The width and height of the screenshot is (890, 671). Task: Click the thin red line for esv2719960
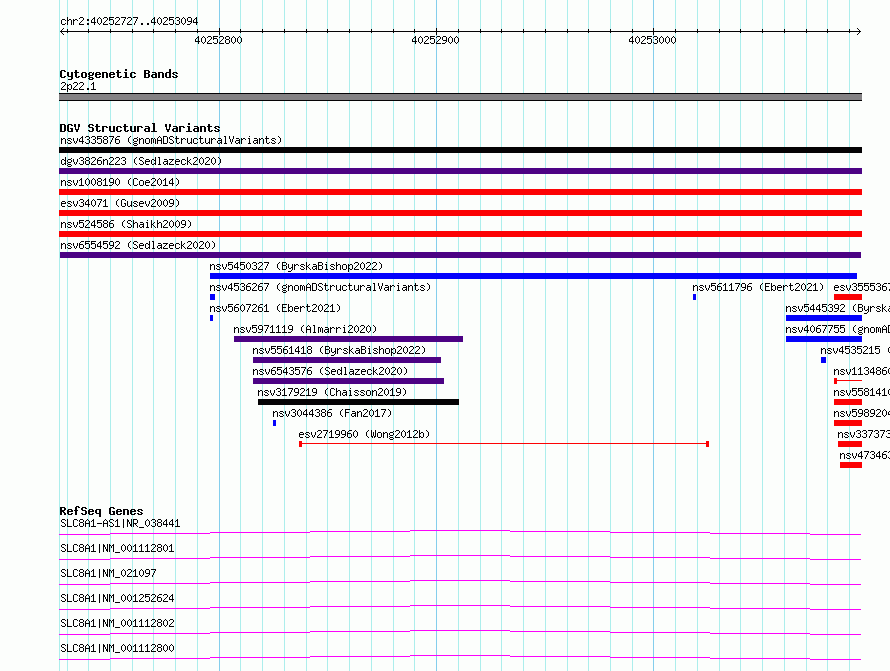coord(504,444)
